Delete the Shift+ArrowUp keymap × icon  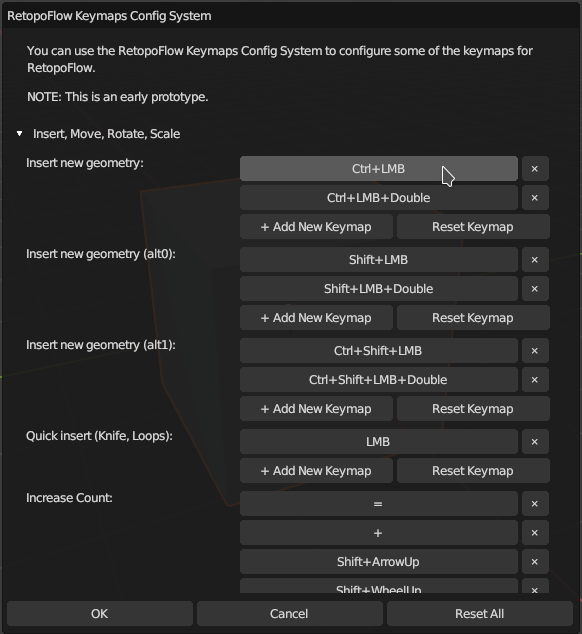(x=535, y=562)
